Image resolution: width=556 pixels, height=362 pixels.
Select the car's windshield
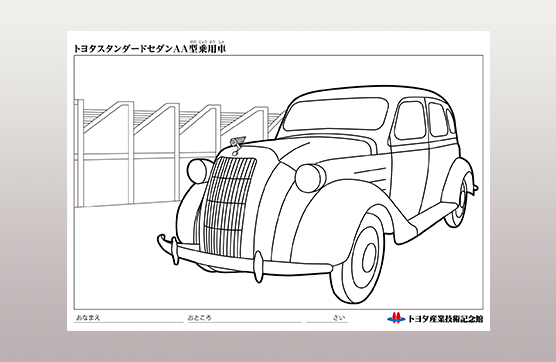335,115
